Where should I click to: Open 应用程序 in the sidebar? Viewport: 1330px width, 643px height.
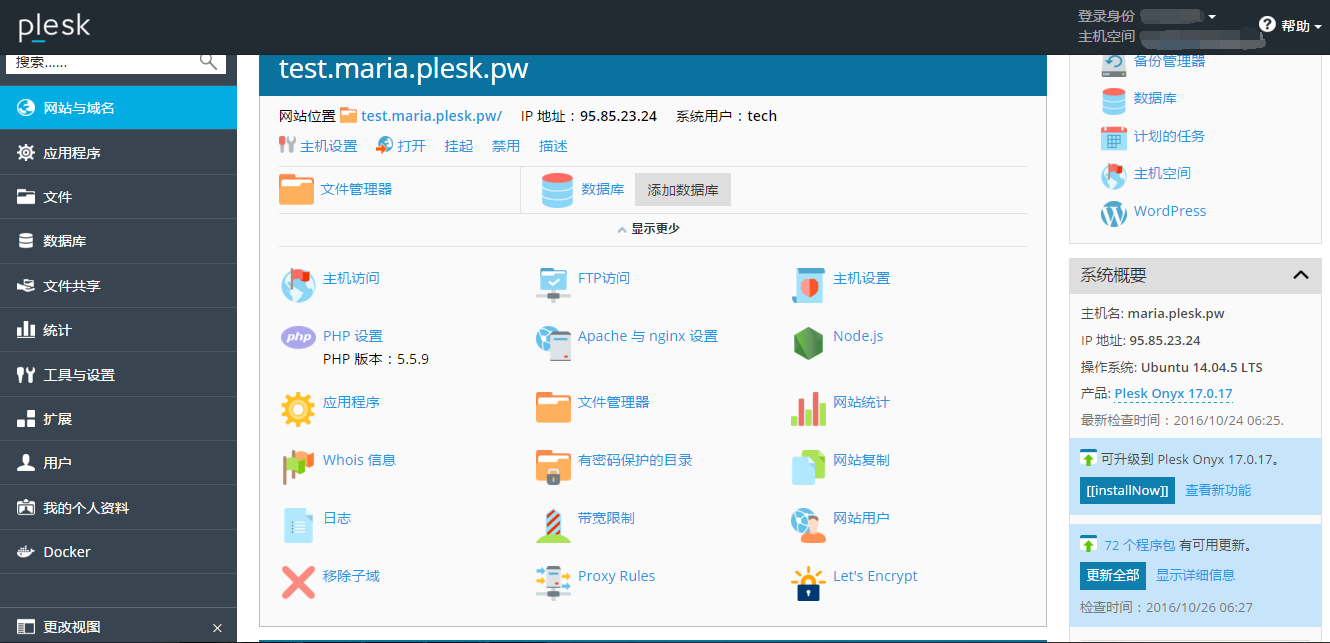tap(118, 153)
